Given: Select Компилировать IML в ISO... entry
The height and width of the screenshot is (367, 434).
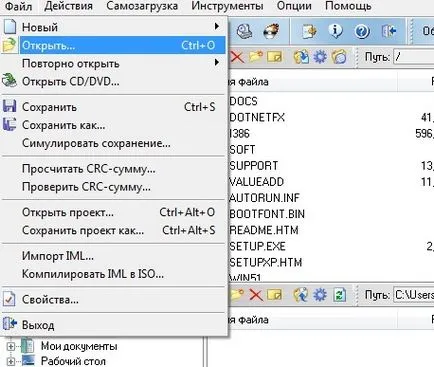Looking at the screenshot, I should 114,274.
